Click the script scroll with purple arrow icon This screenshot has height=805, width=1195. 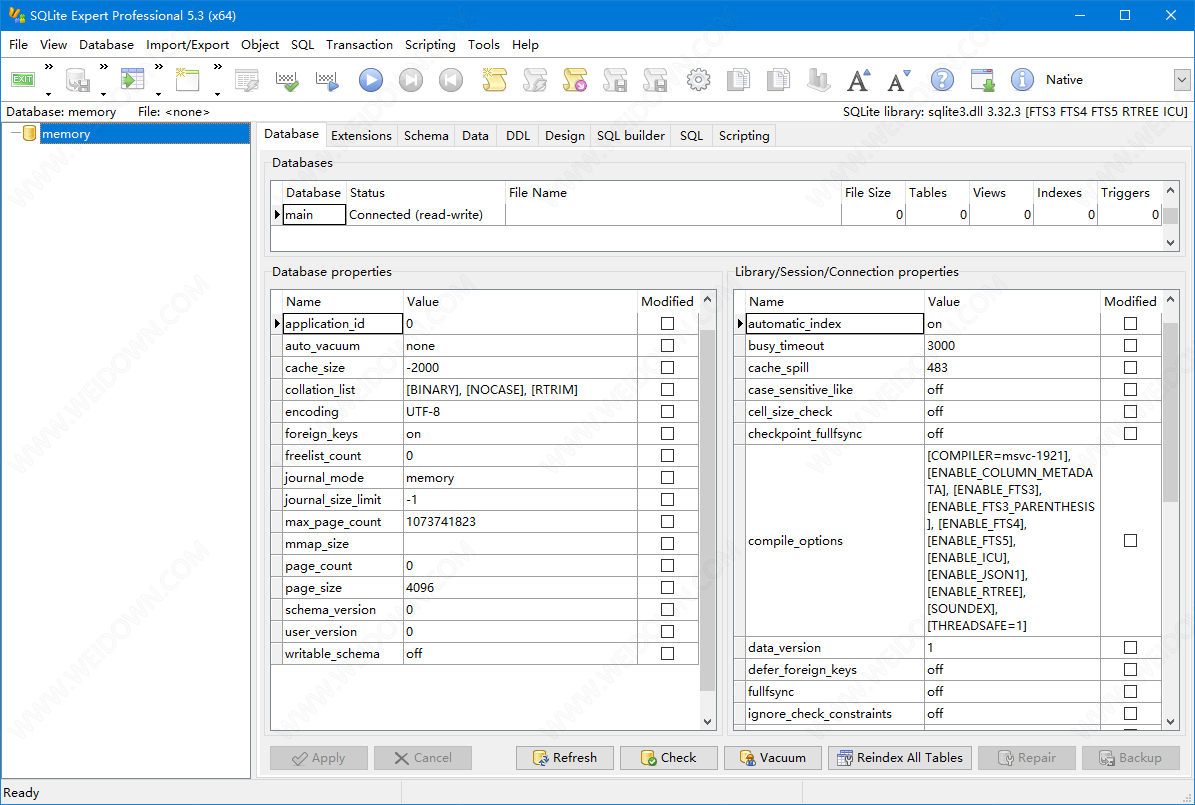575,79
